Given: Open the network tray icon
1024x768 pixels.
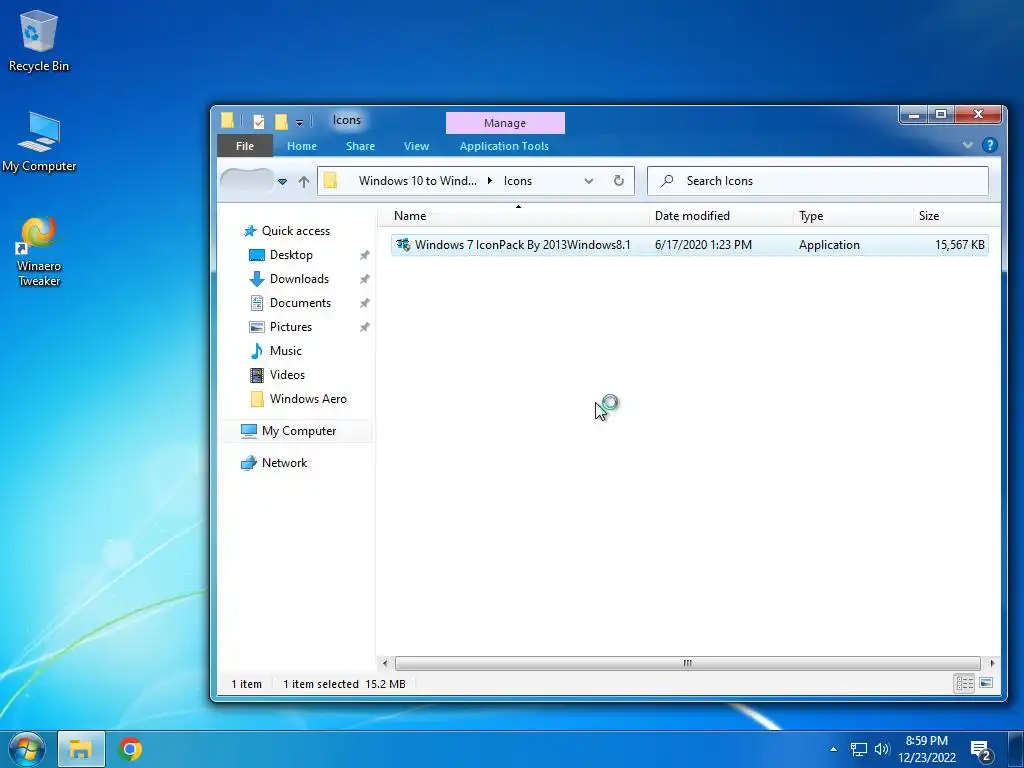Looking at the screenshot, I should pyautogui.click(x=859, y=749).
